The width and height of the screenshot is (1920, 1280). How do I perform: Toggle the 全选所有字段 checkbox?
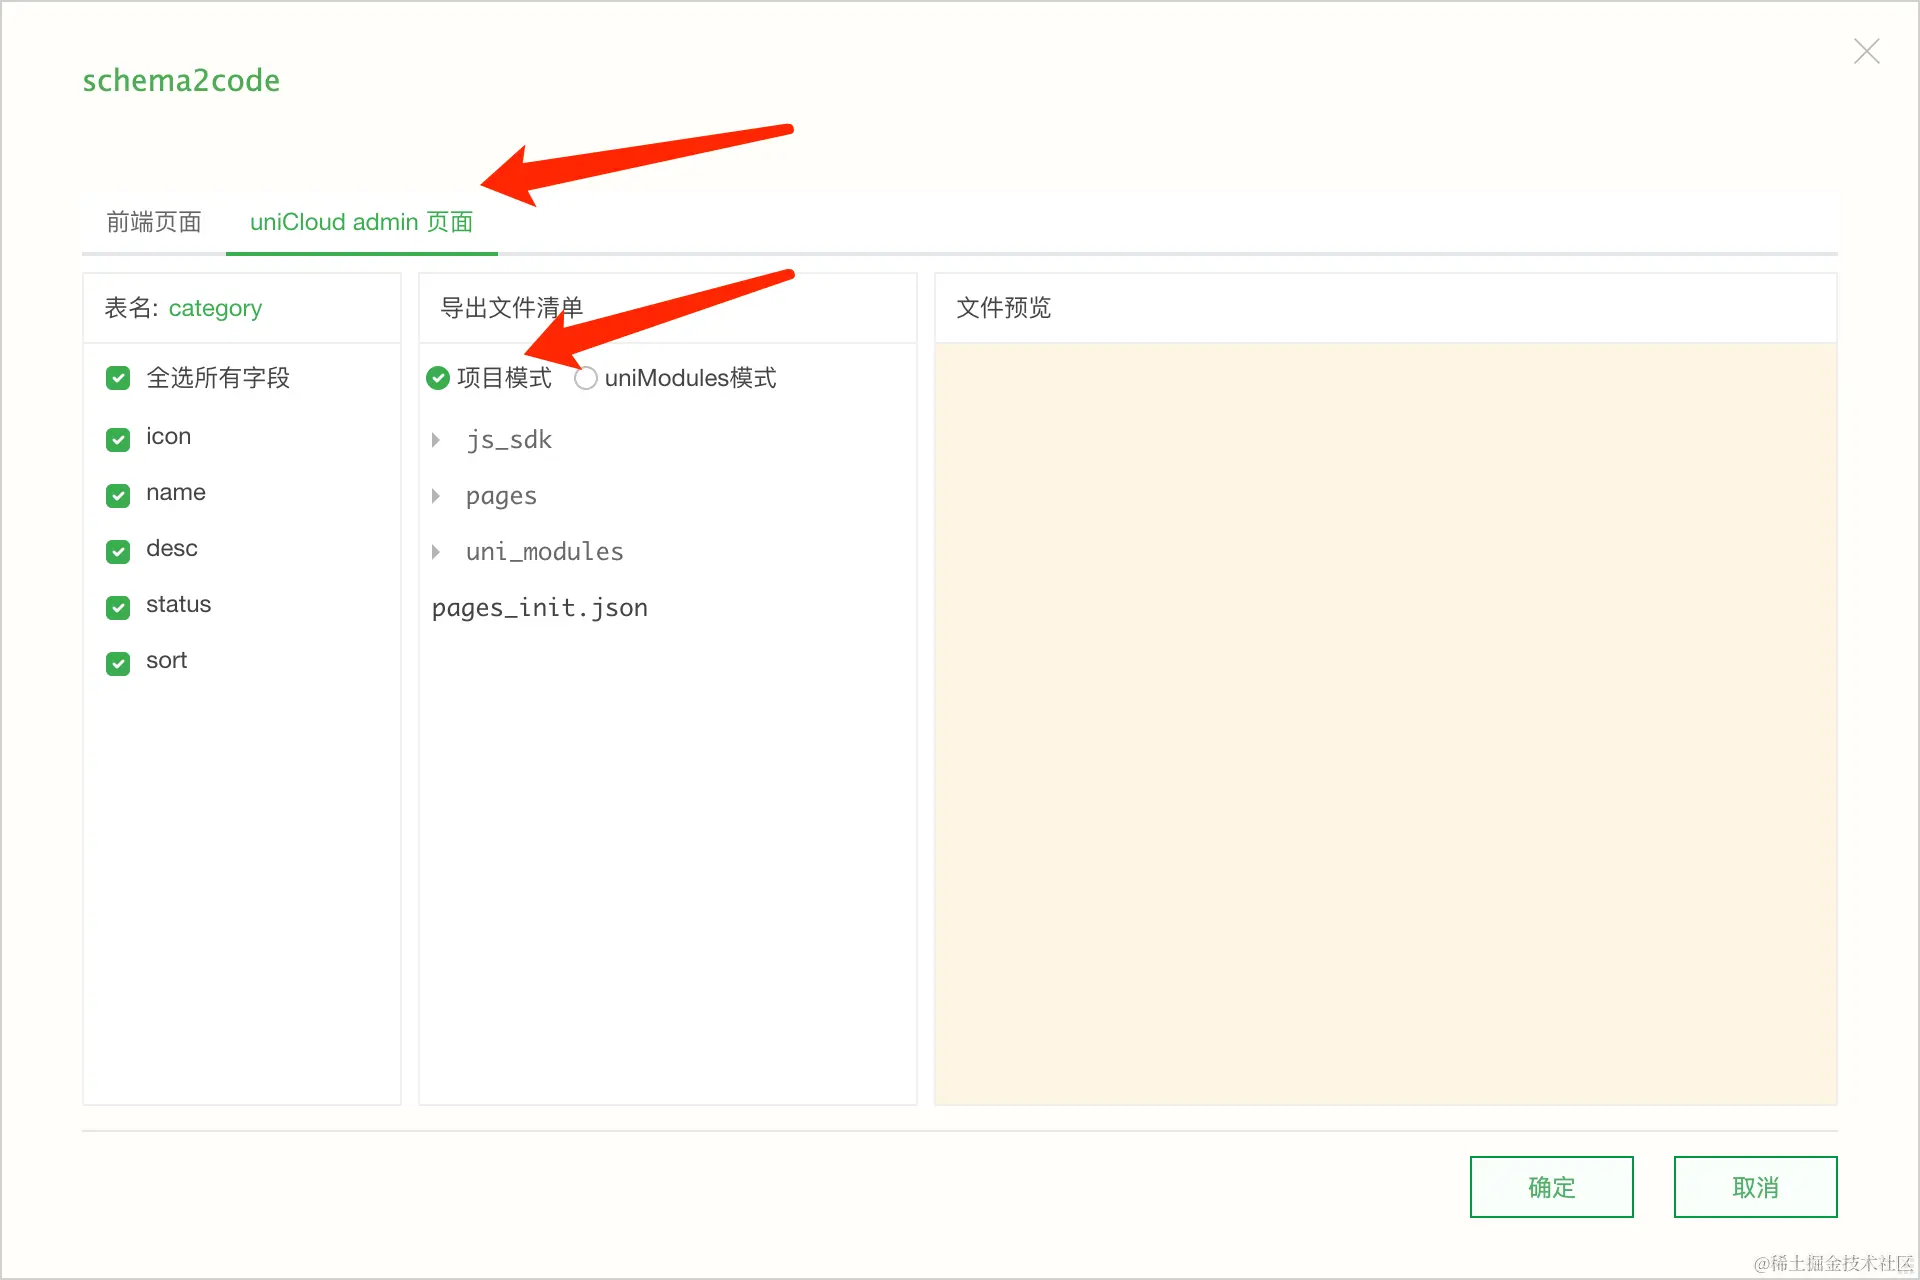[117, 378]
